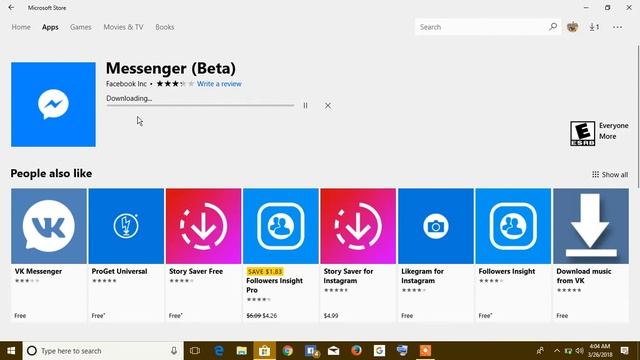Show hidden system tray icons
The height and width of the screenshot is (360, 640).
557,351
